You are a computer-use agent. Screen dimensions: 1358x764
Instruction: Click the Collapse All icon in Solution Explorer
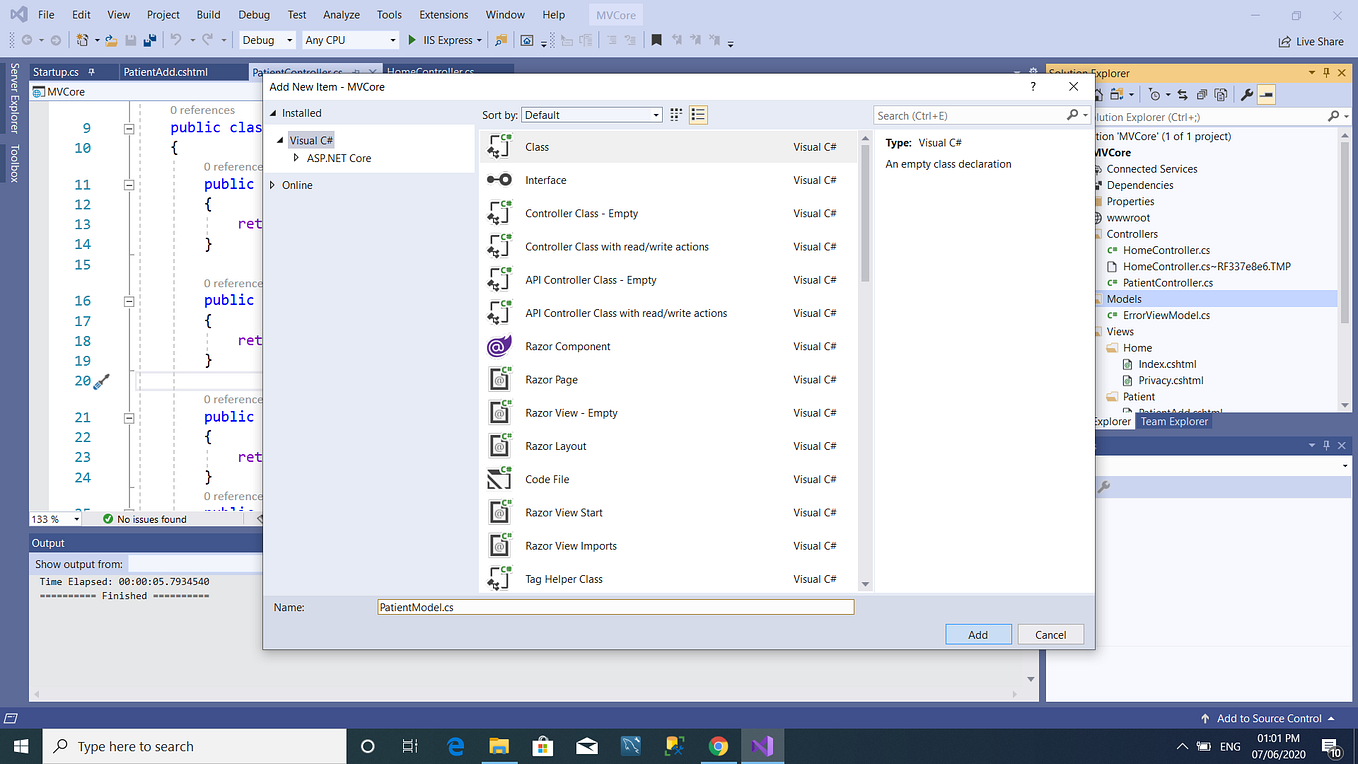pyautogui.click(x=1204, y=94)
